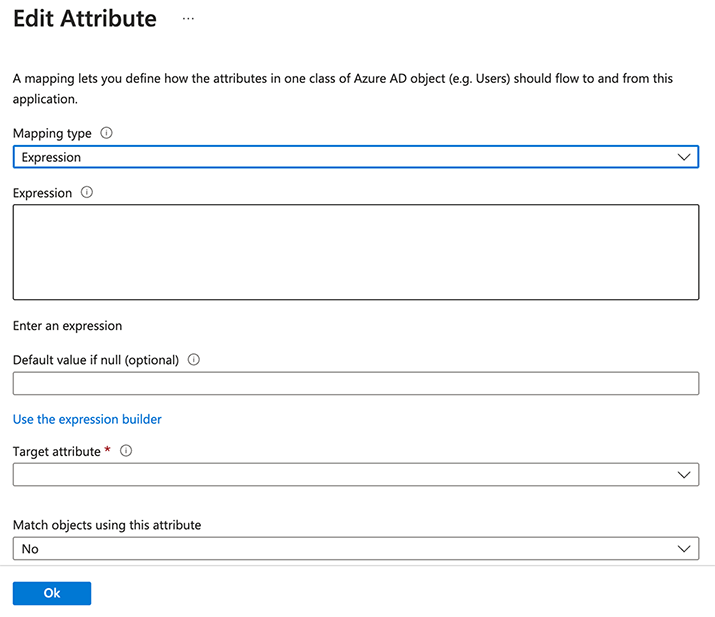The width and height of the screenshot is (715, 617).
Task: Click the info icon next to Mapping type
Action: pyautogui.click(x=107, y=133)
